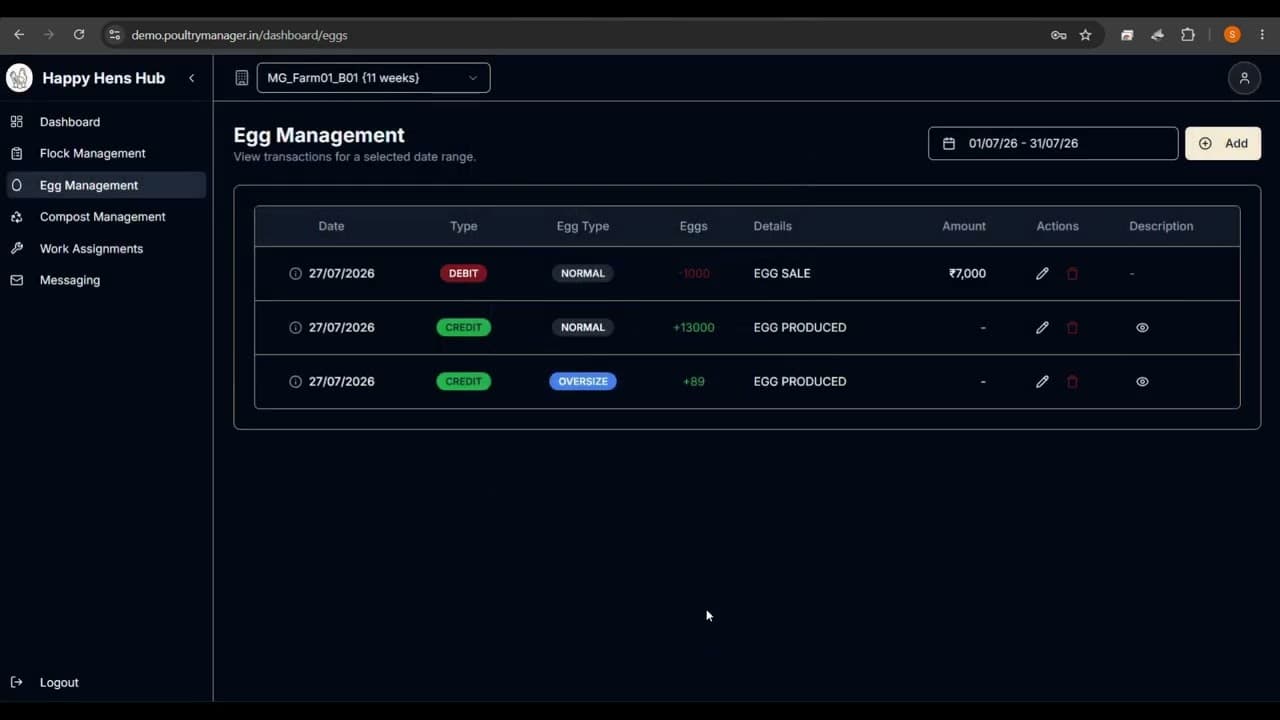The image size is (1280, 720).
Task: Navigate to Work Assignments
Action: click(91, 248)
